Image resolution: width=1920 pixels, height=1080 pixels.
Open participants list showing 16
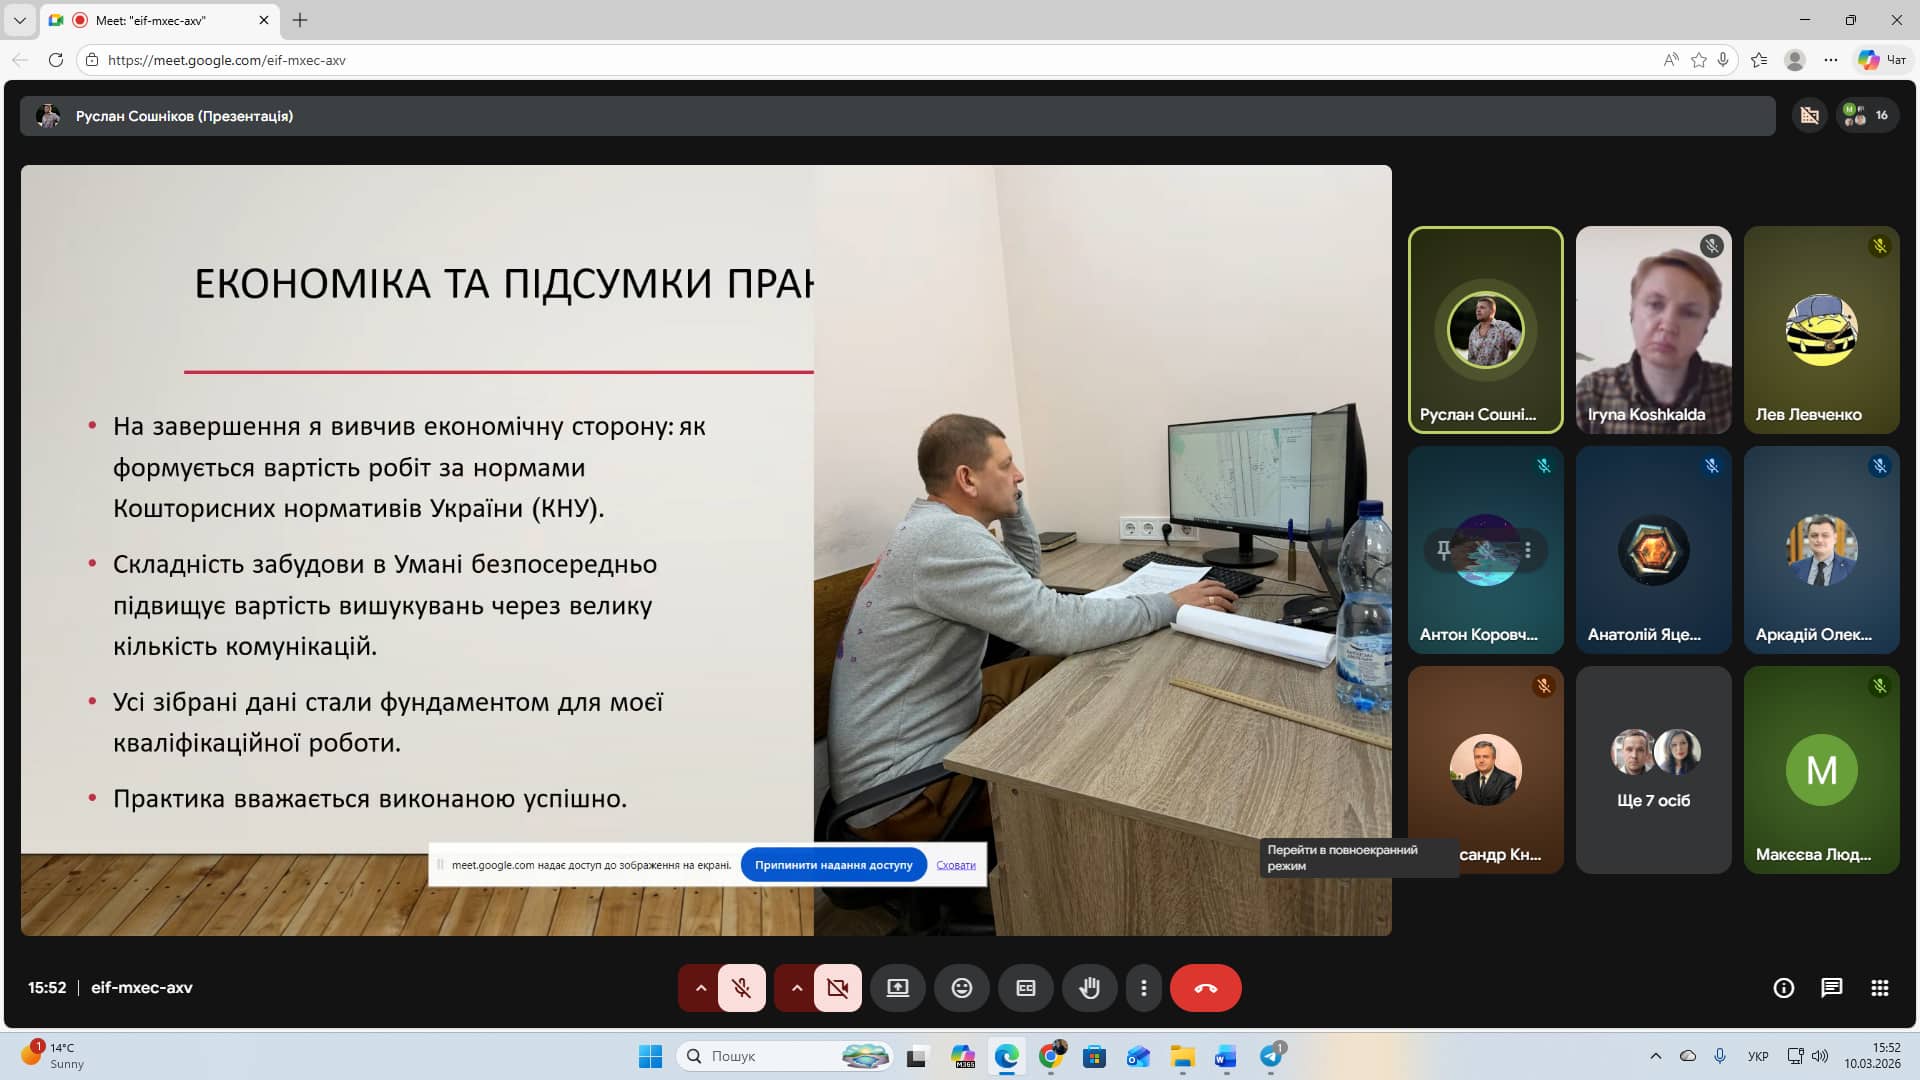pos(1867,116)
